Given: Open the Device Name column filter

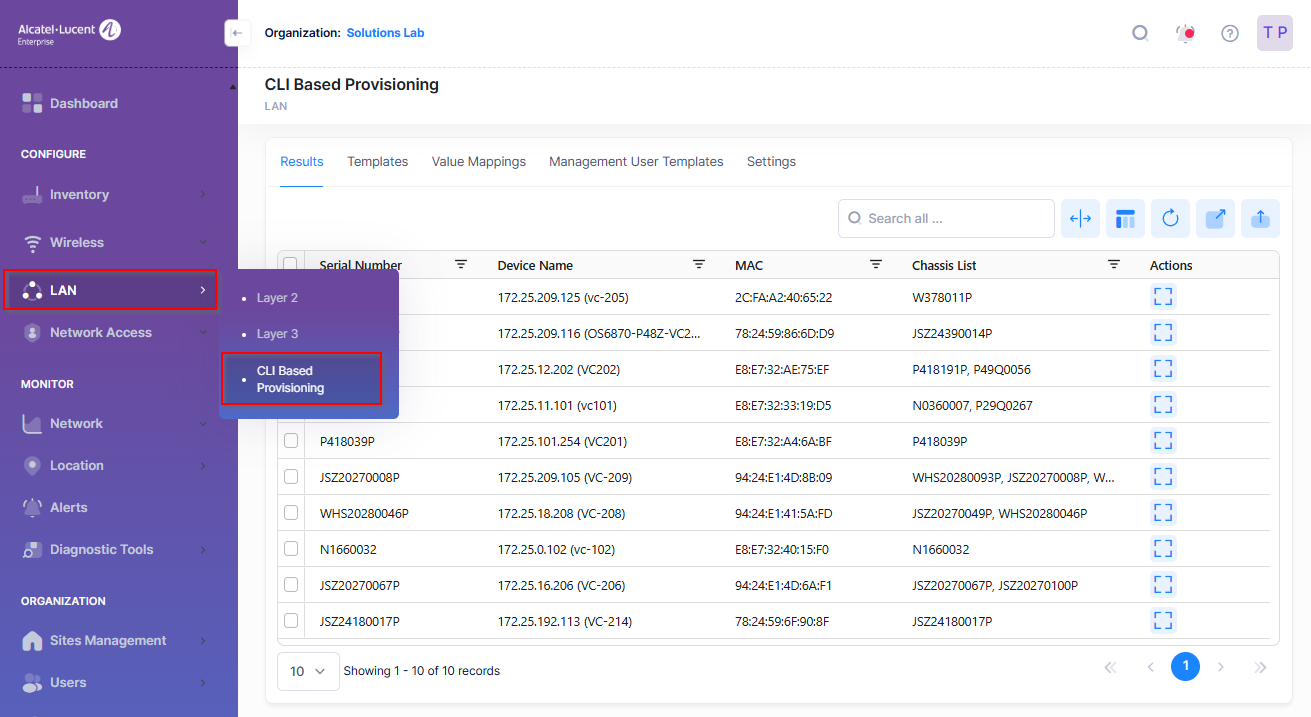Looking at the screenshot, I should [x=699, y=264].
